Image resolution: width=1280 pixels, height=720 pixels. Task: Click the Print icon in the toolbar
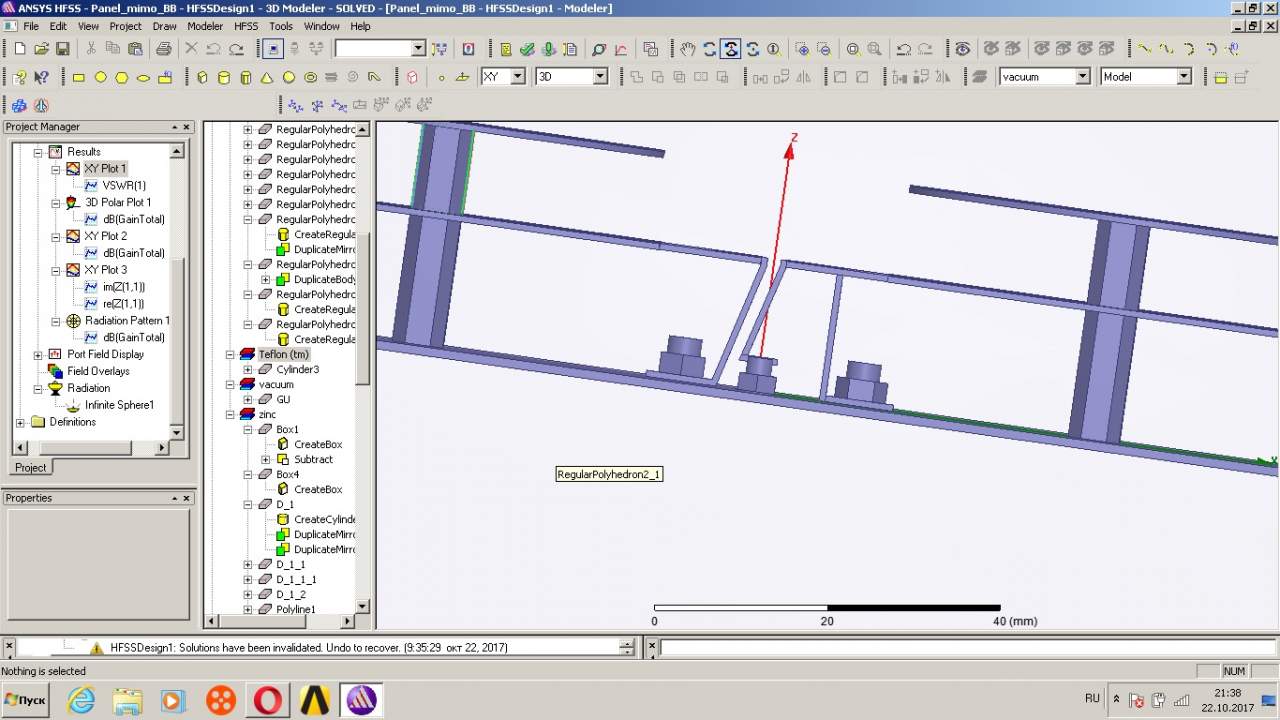coord(164,49)
